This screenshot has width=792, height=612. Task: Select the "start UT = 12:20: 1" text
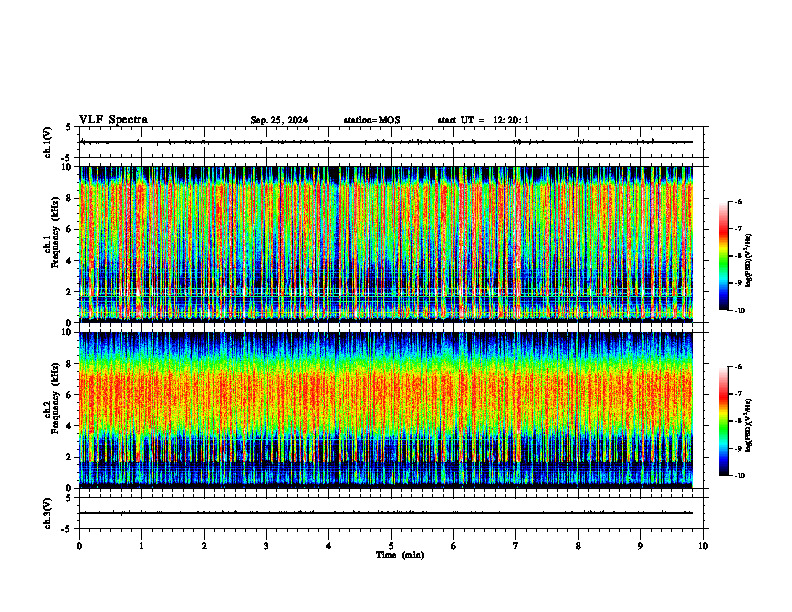tap(483, 120)
